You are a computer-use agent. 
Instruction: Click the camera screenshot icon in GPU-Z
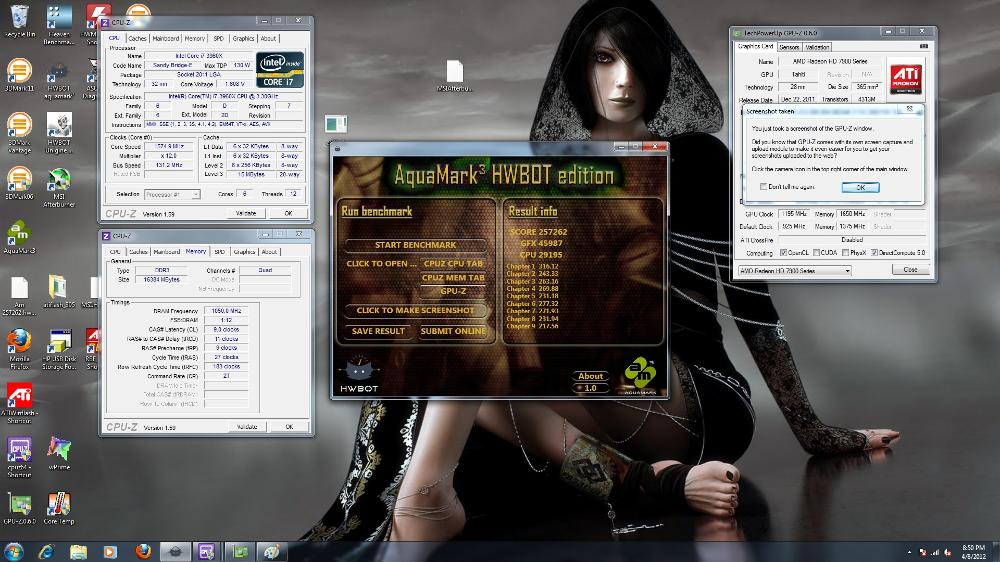point(924,47)
